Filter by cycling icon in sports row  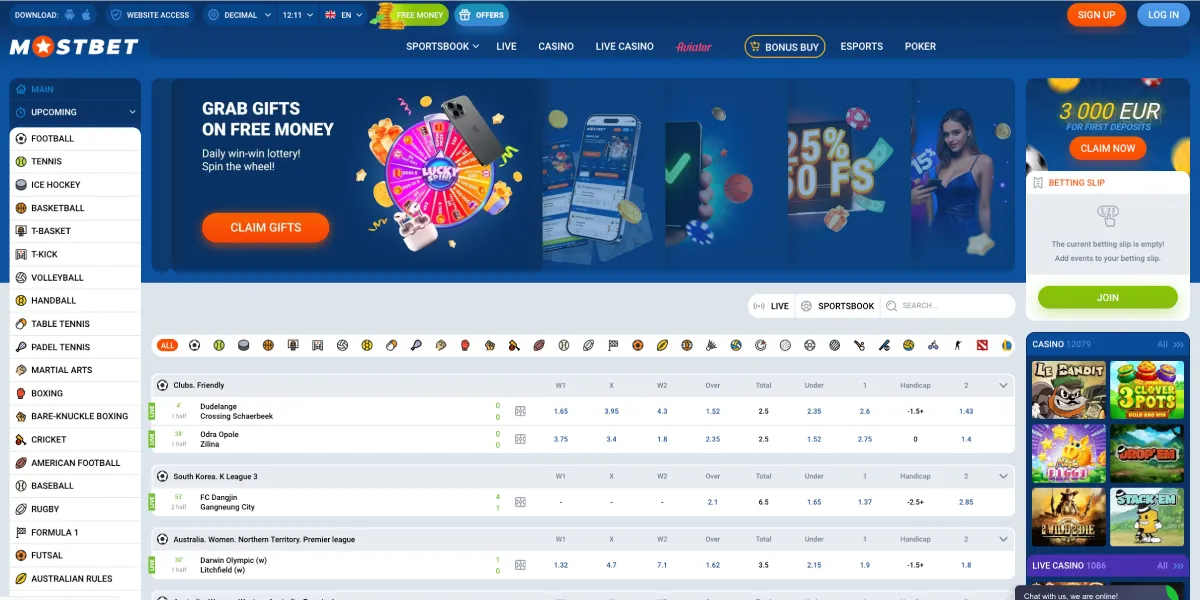coord(933,345)
